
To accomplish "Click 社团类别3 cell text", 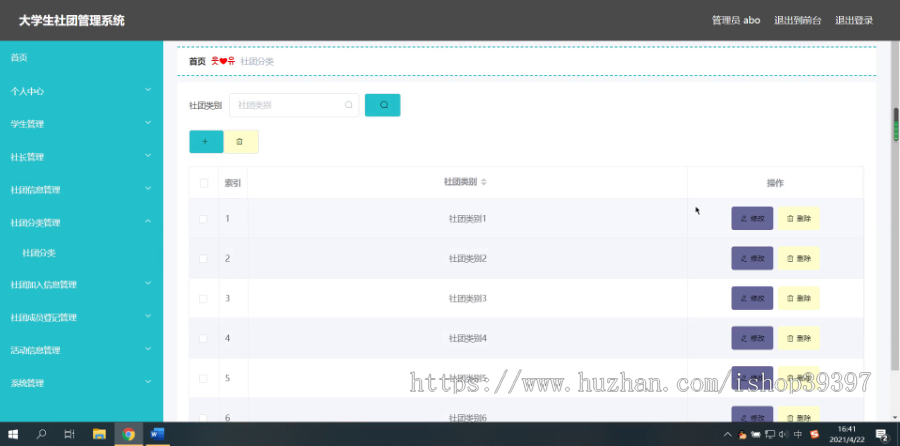I will 467,298.
